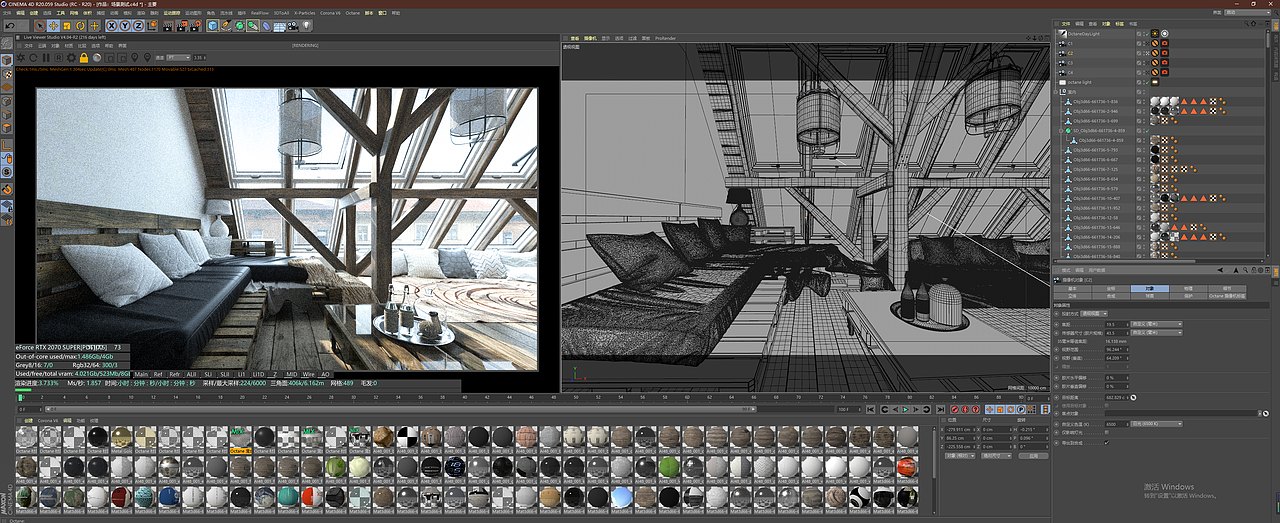The height and width of the screenshot is (523, 1280).
Task: Open the 物理 tab in Attributes panel
Action: coord(1188,288)
